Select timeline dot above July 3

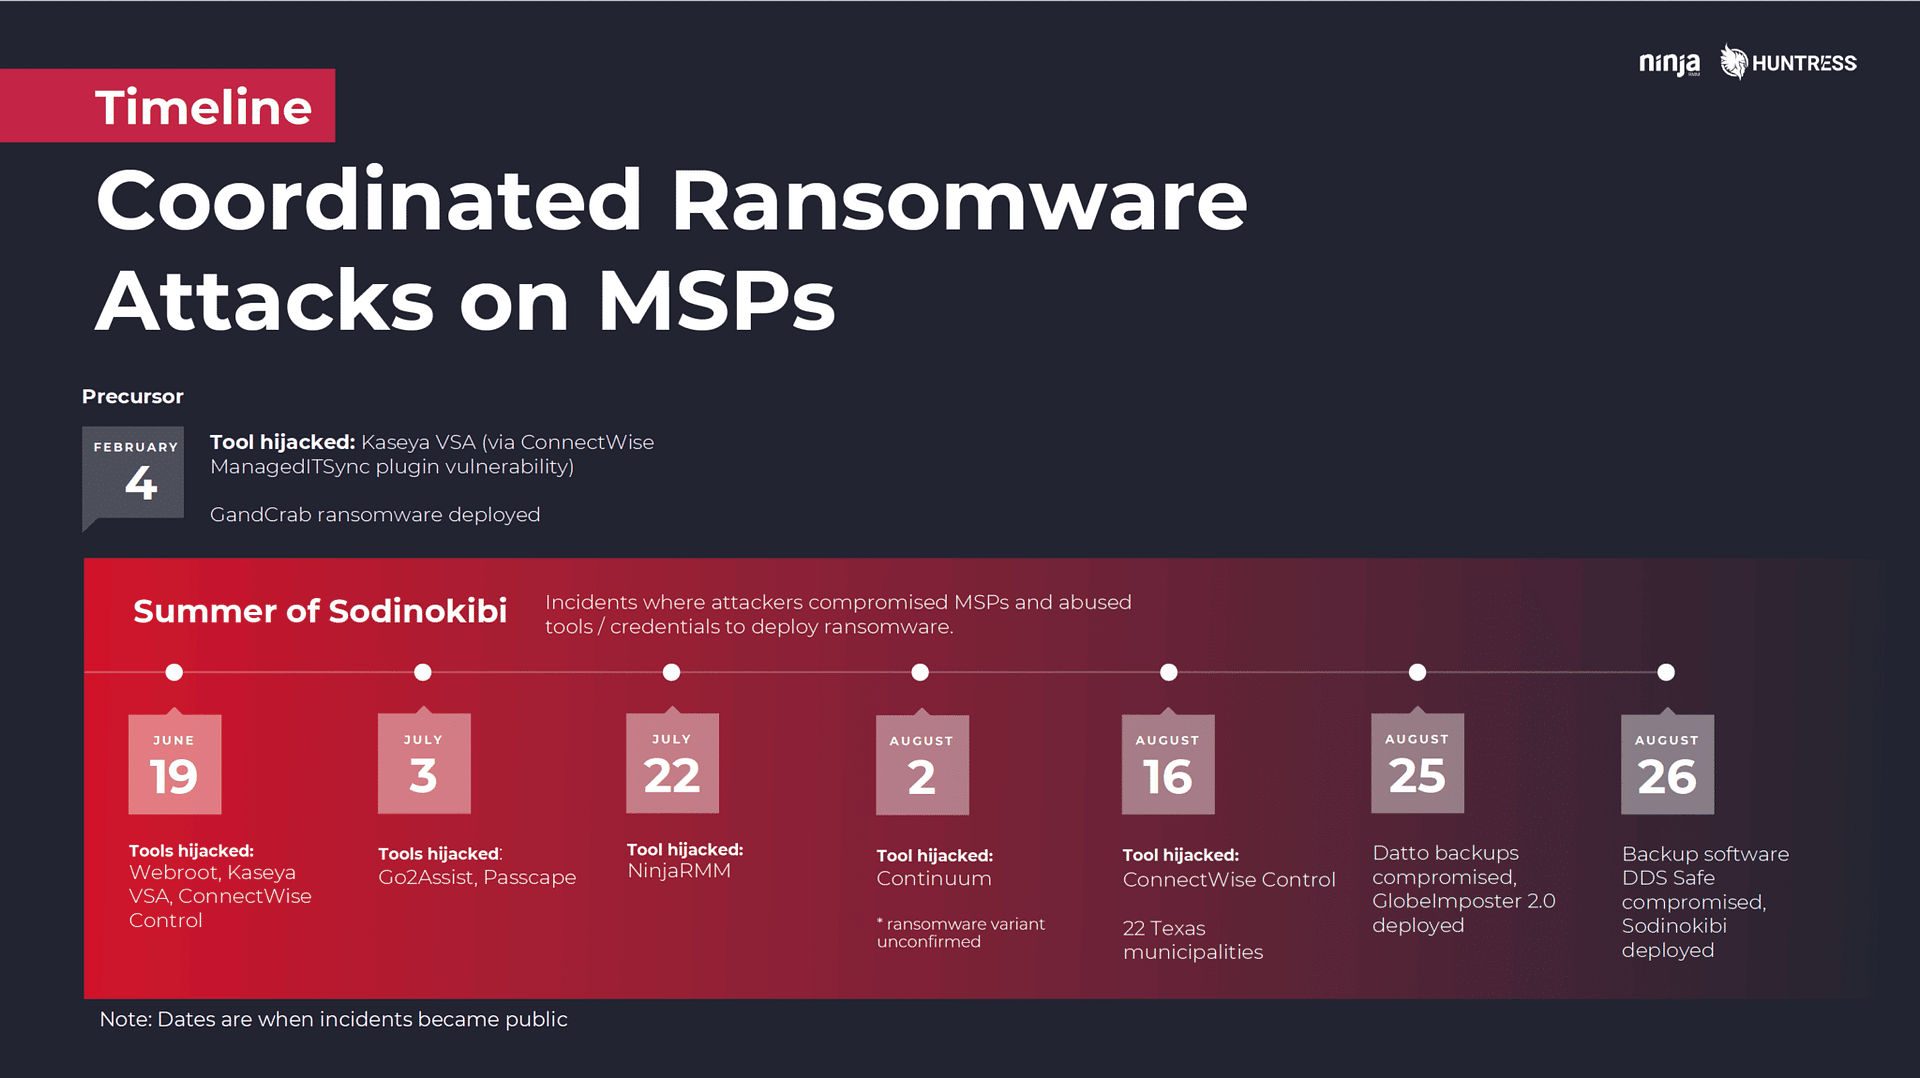pos(423,672)
